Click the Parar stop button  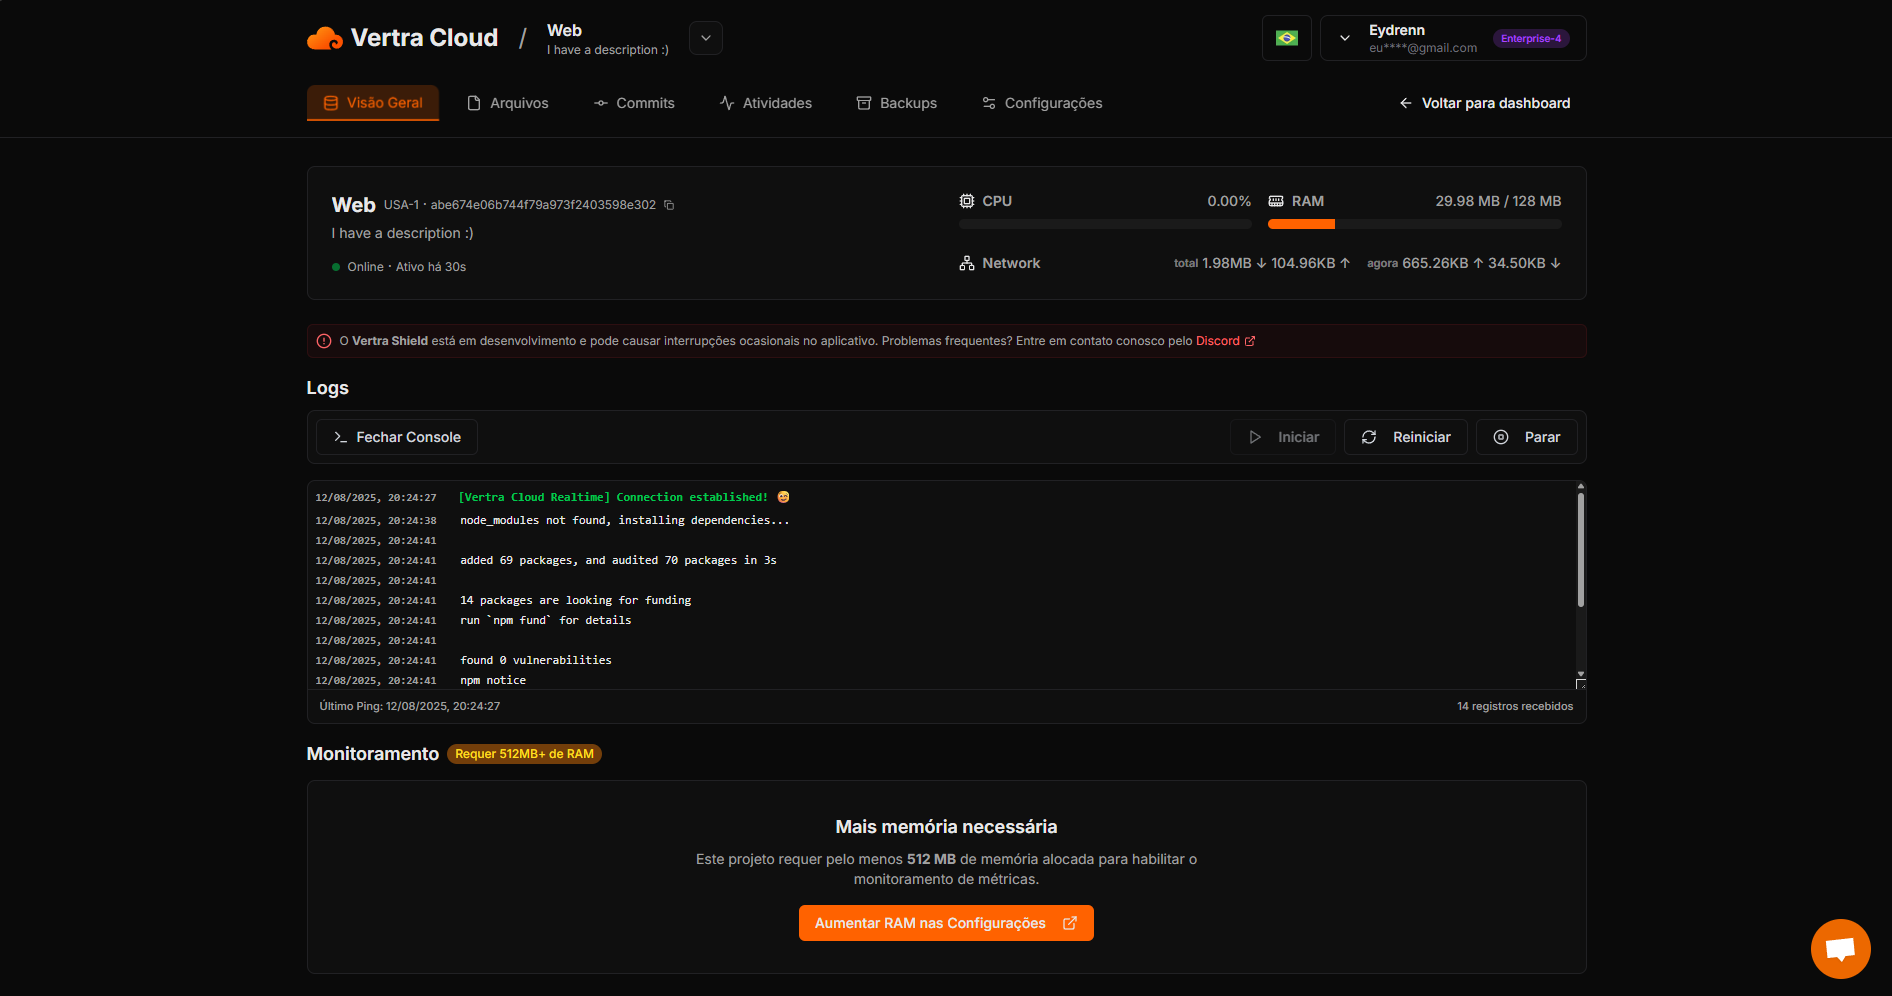click(x=1527, y=437)
